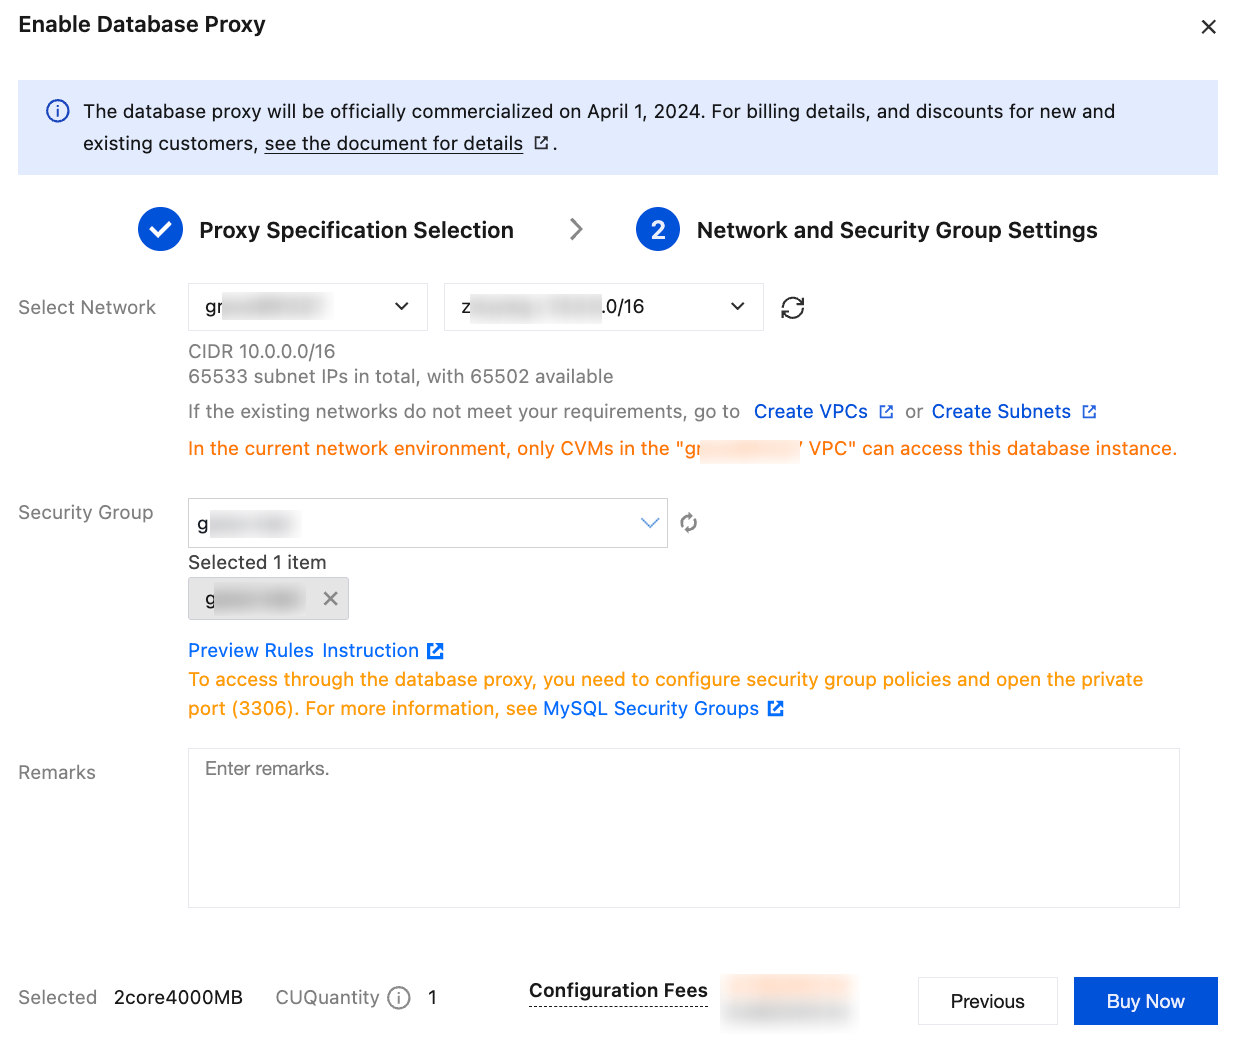Viewport: 1238px width, 1044px height.
Task: Refresh the security group list
Action: click(689, 523)
